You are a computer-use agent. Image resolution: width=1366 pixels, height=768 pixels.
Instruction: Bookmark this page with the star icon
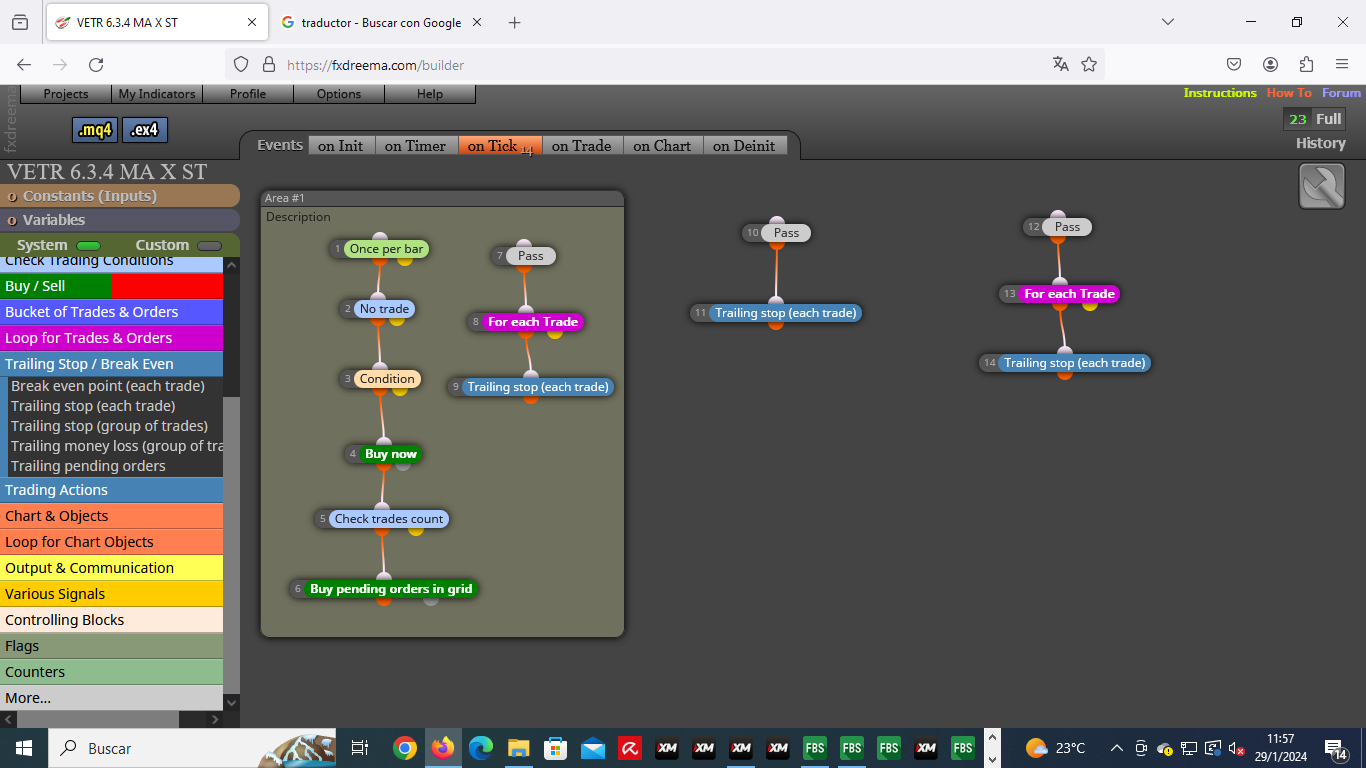click(x=1089, y=64)
